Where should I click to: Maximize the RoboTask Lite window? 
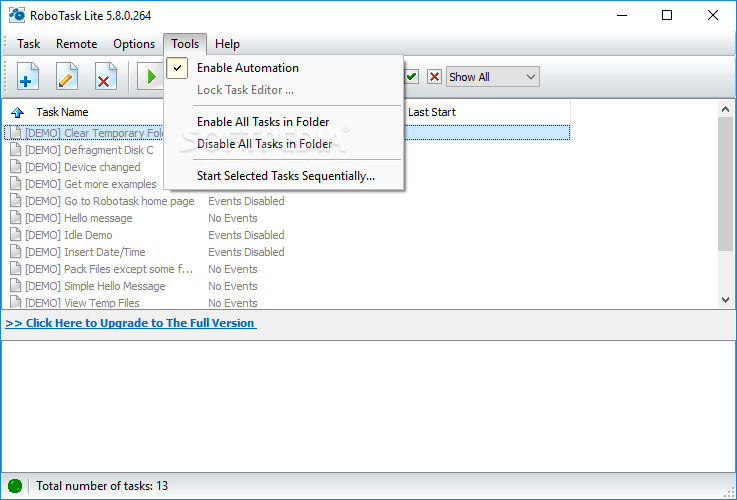click(x=666, y=15)
